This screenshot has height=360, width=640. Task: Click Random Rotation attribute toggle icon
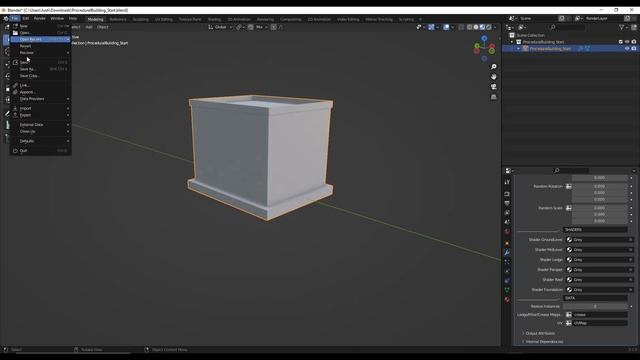569,187
